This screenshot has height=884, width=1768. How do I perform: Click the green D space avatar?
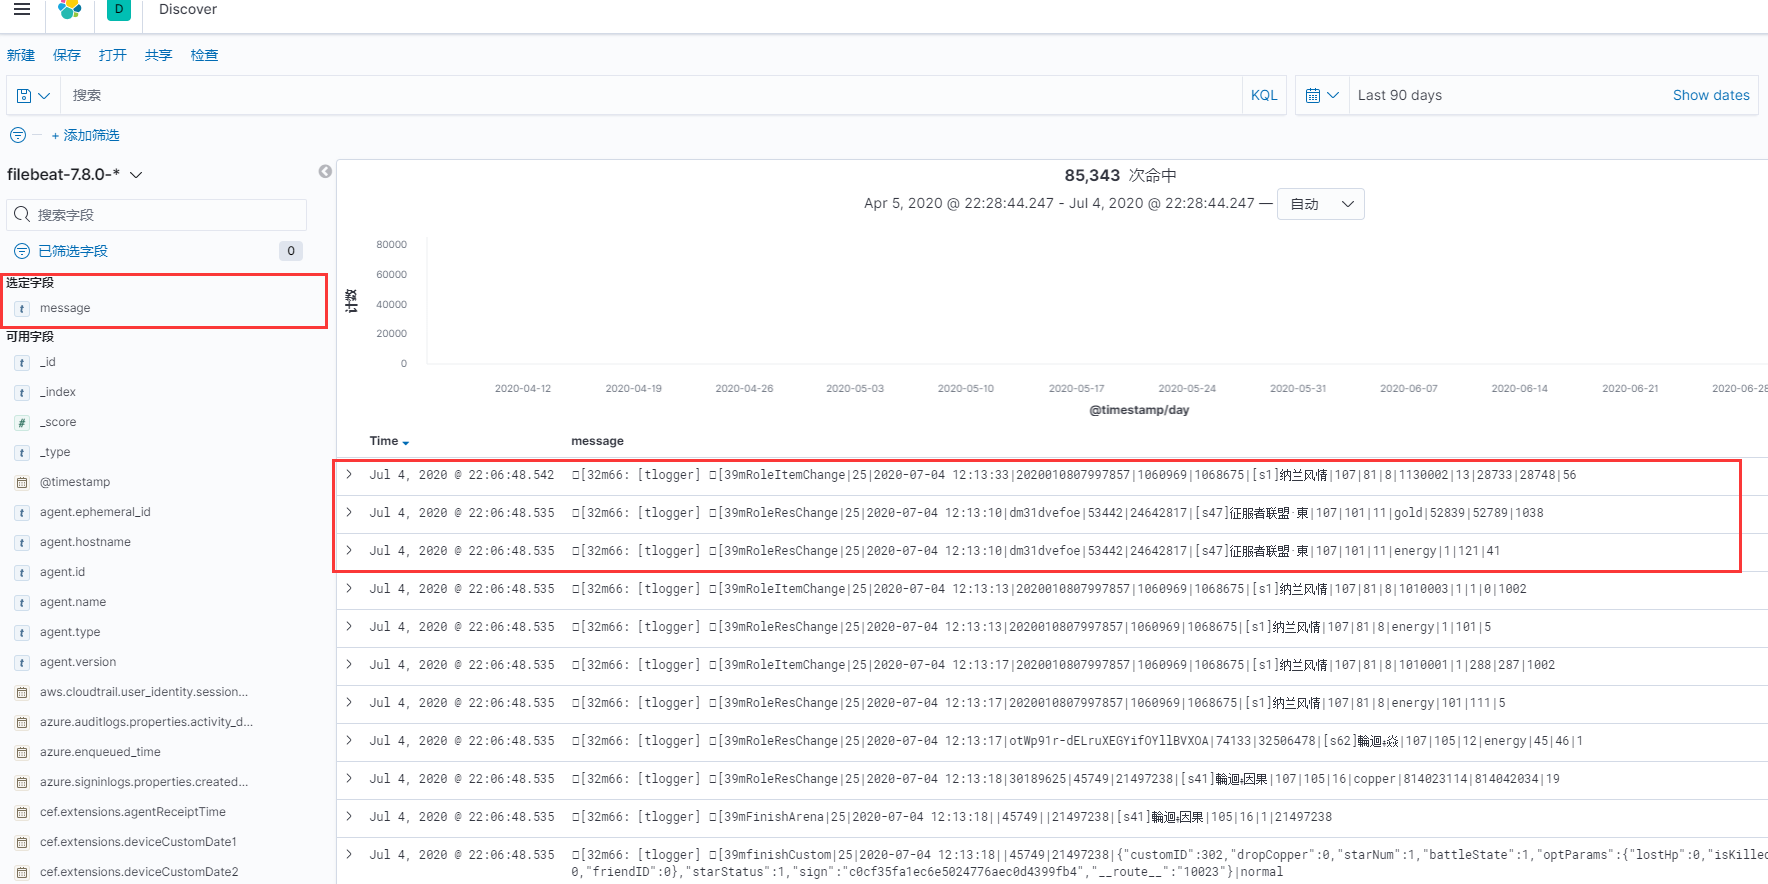(x=118, y=10)
